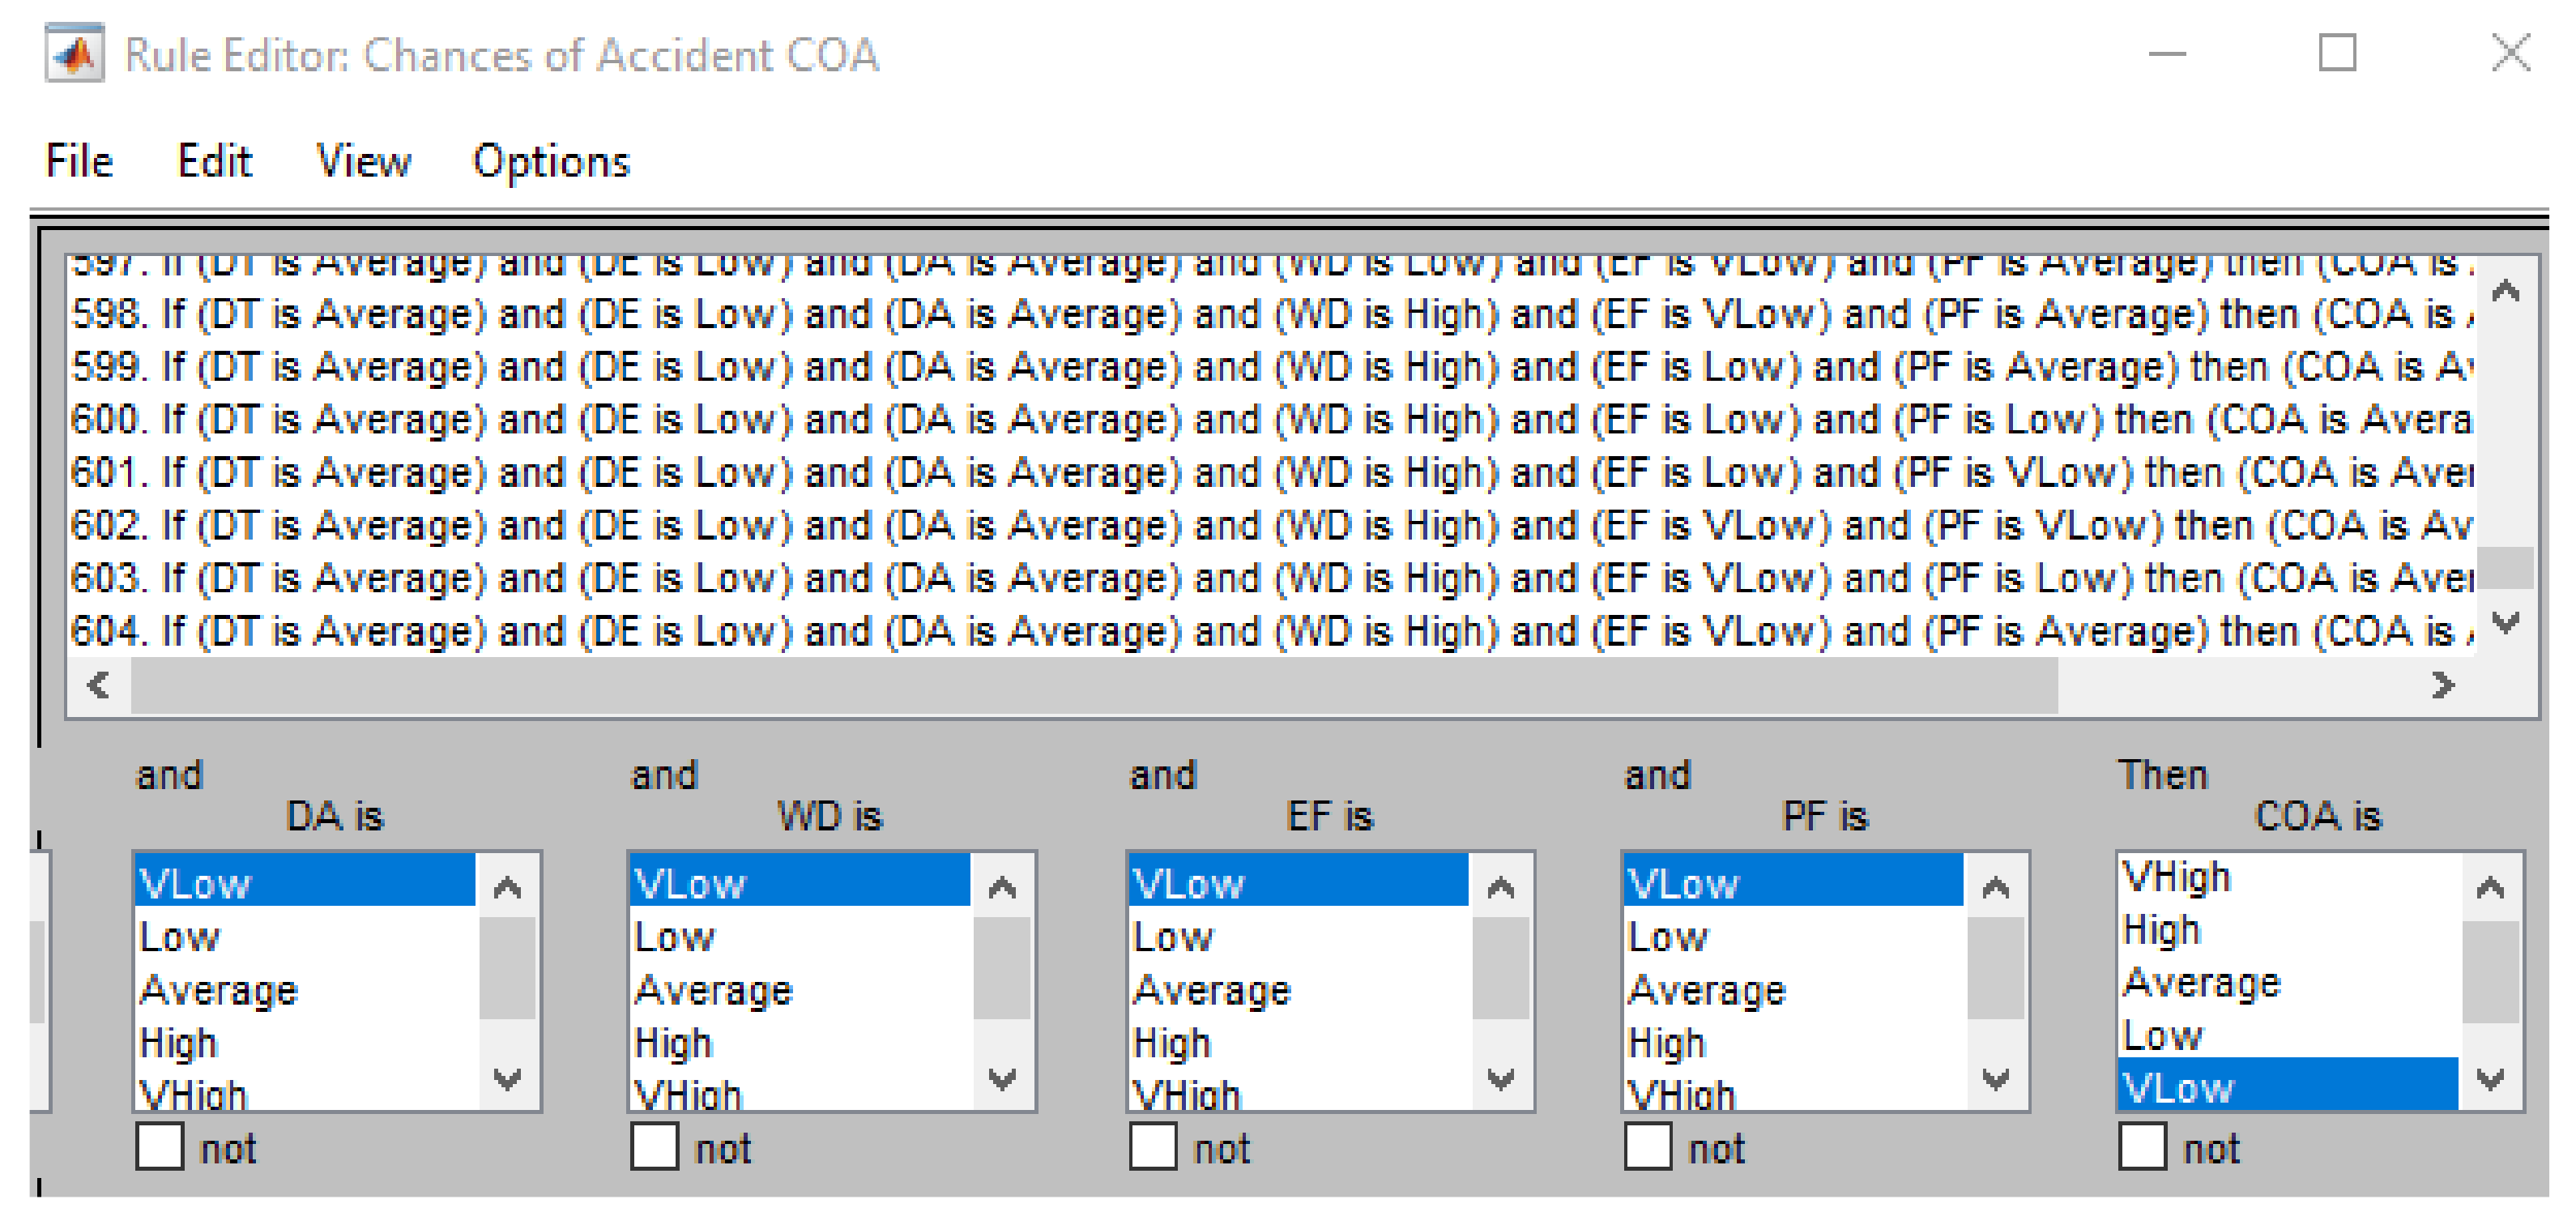Toggle the 'not' checkbox under WD

655,1146
